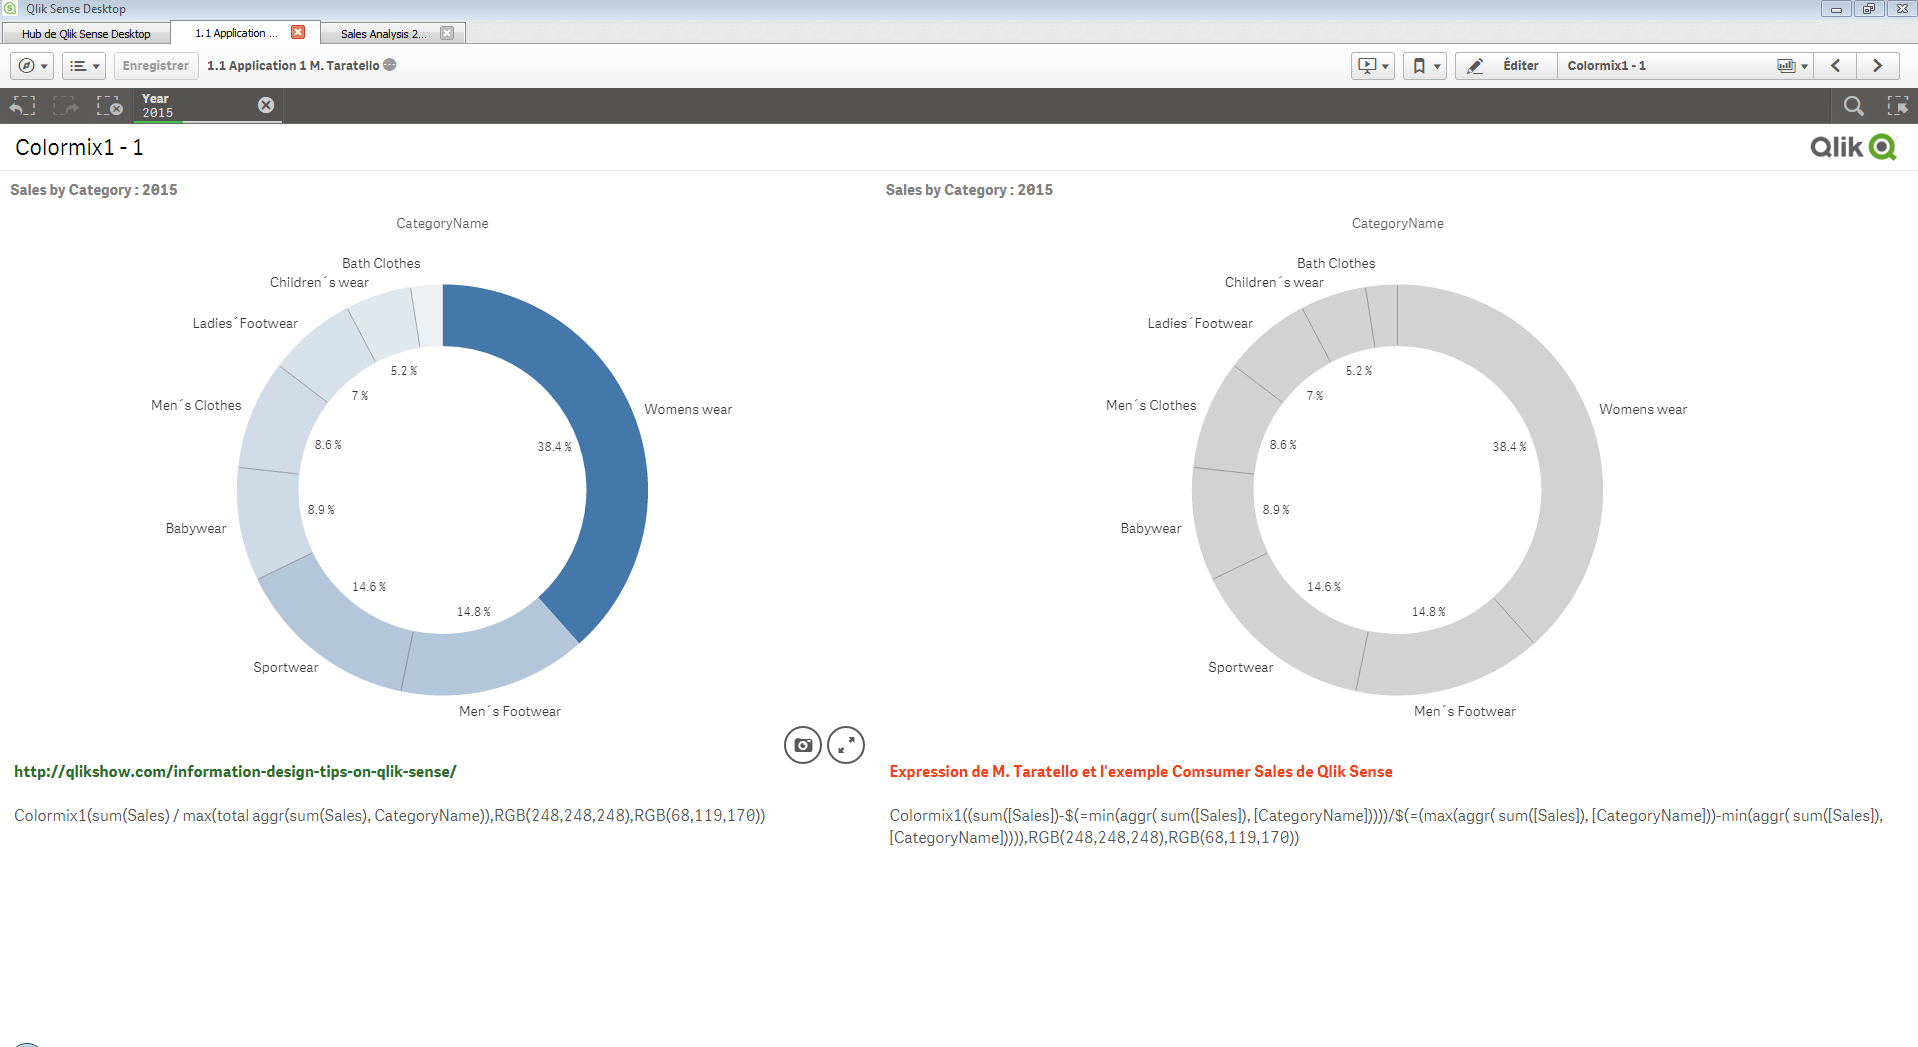Open the global list menu
Viewport: 1918px width, 1047px height.
click(84, 66)
